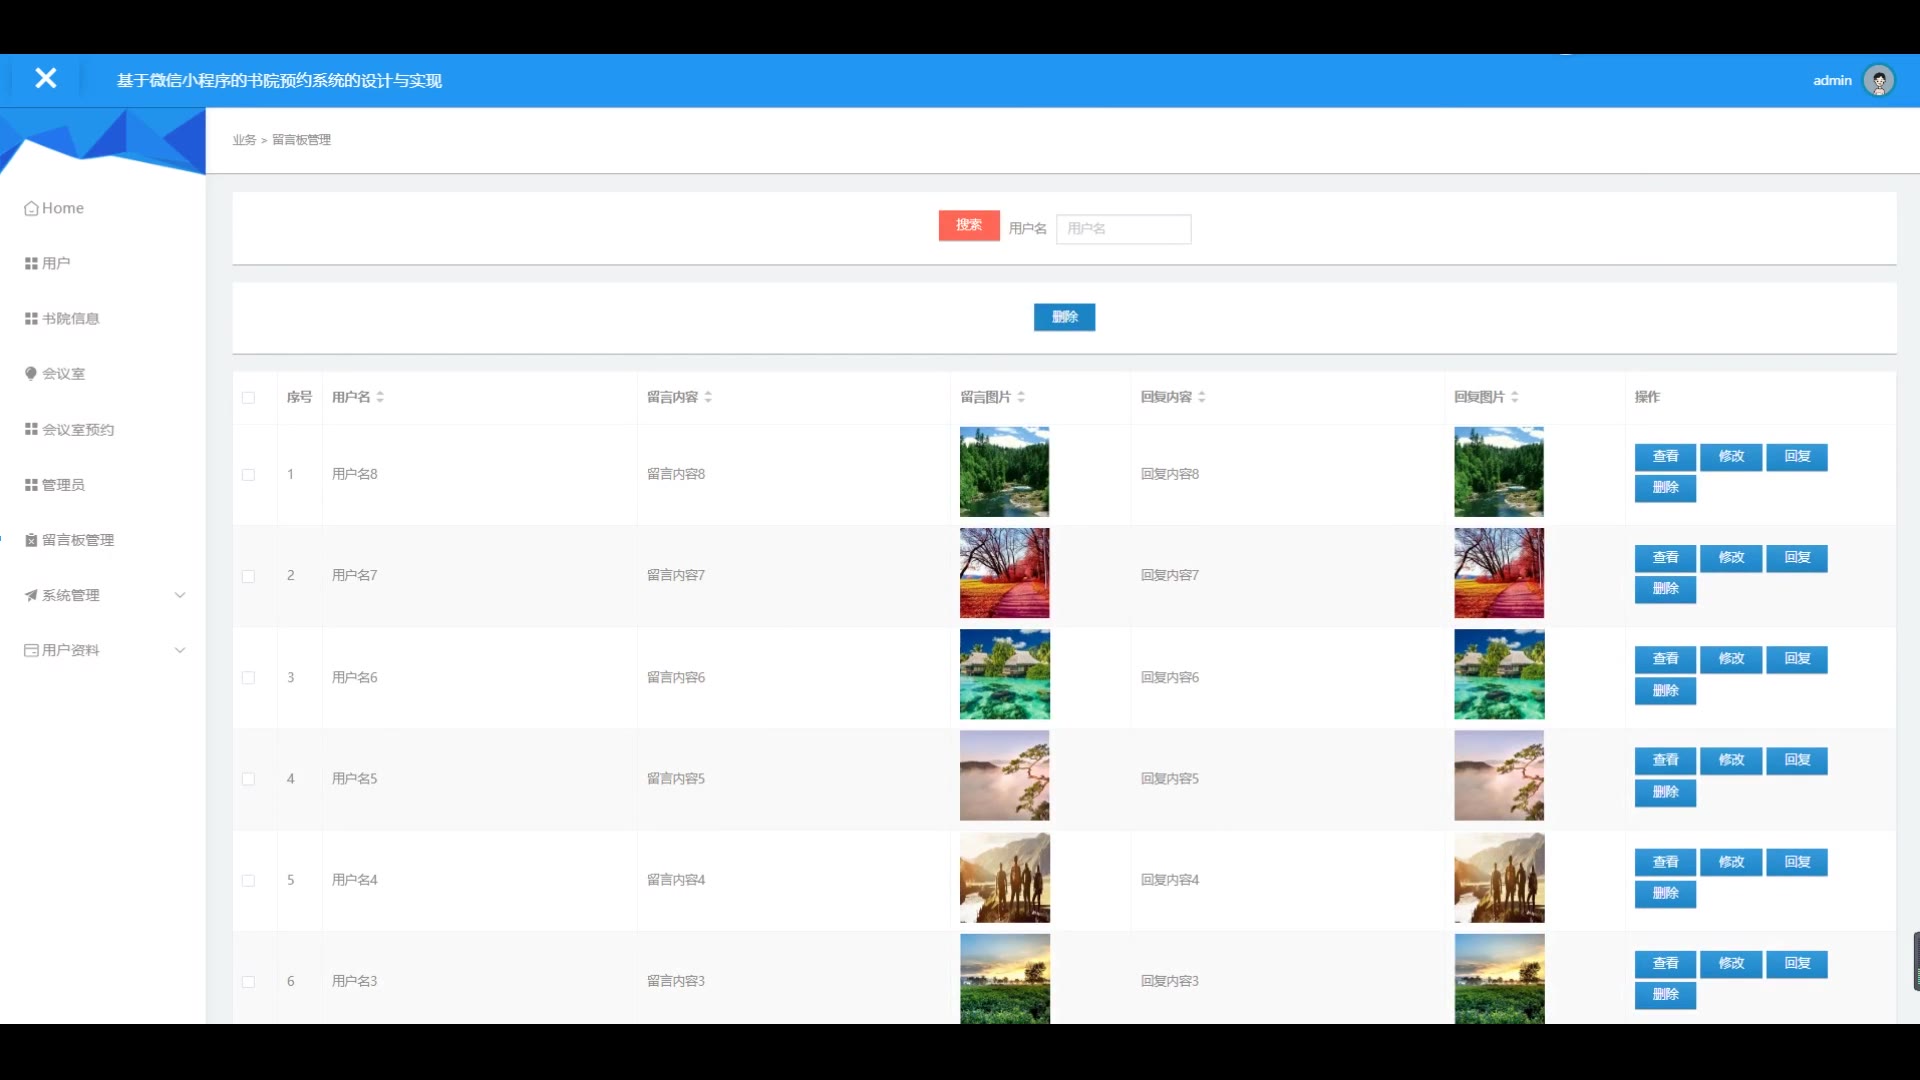1920x1080 pixels.
Task: Click 回复 button for 用户名7 row
Action: pyautogui.click(x=1796, y=558)
